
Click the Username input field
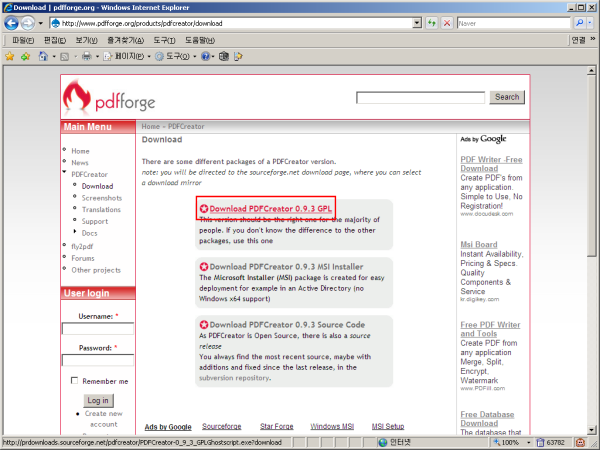coord(98,328)
